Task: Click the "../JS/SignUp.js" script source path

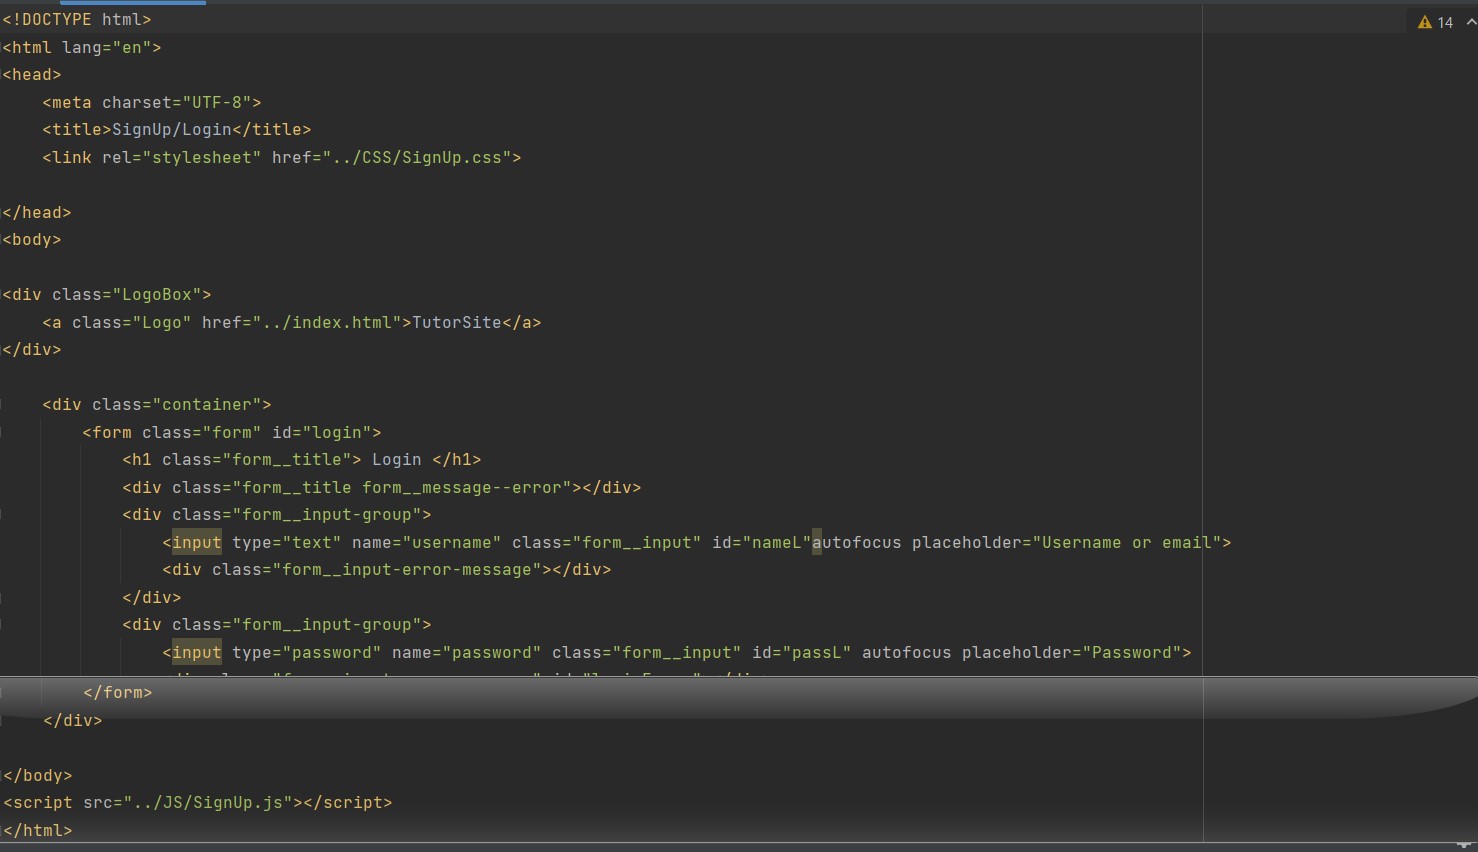Action: pos(207,802)
